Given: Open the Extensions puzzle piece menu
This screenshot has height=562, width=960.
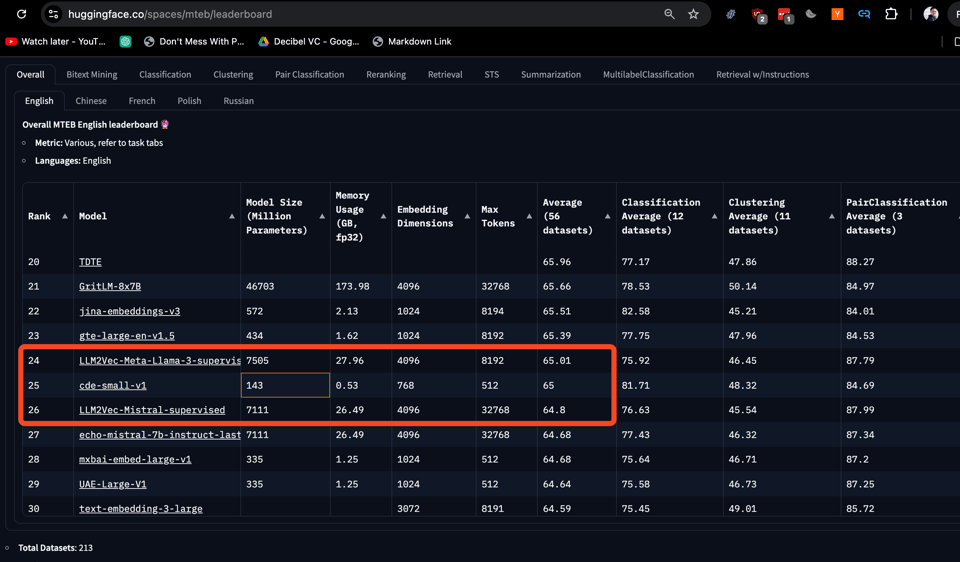Looking at the screenshot, I should click(x=891, y=14).
